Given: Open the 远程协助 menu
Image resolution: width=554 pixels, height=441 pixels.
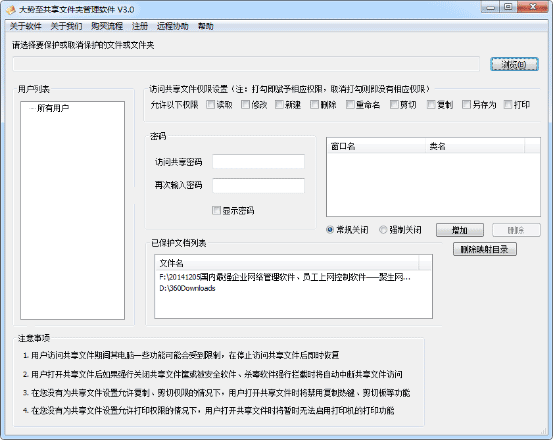Looking at the screenshot, I should 173,26.
